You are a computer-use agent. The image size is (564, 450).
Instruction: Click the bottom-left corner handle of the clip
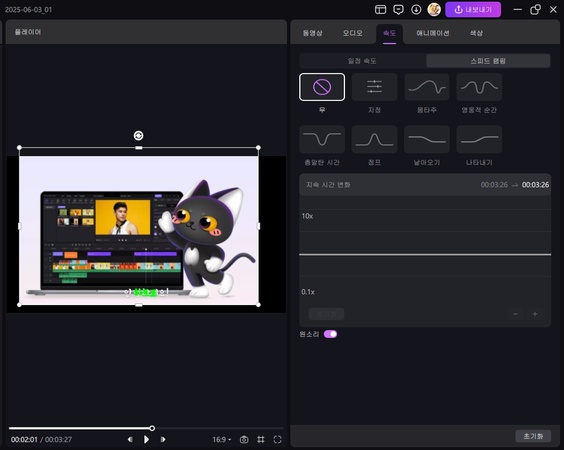[x=19, y=305]
